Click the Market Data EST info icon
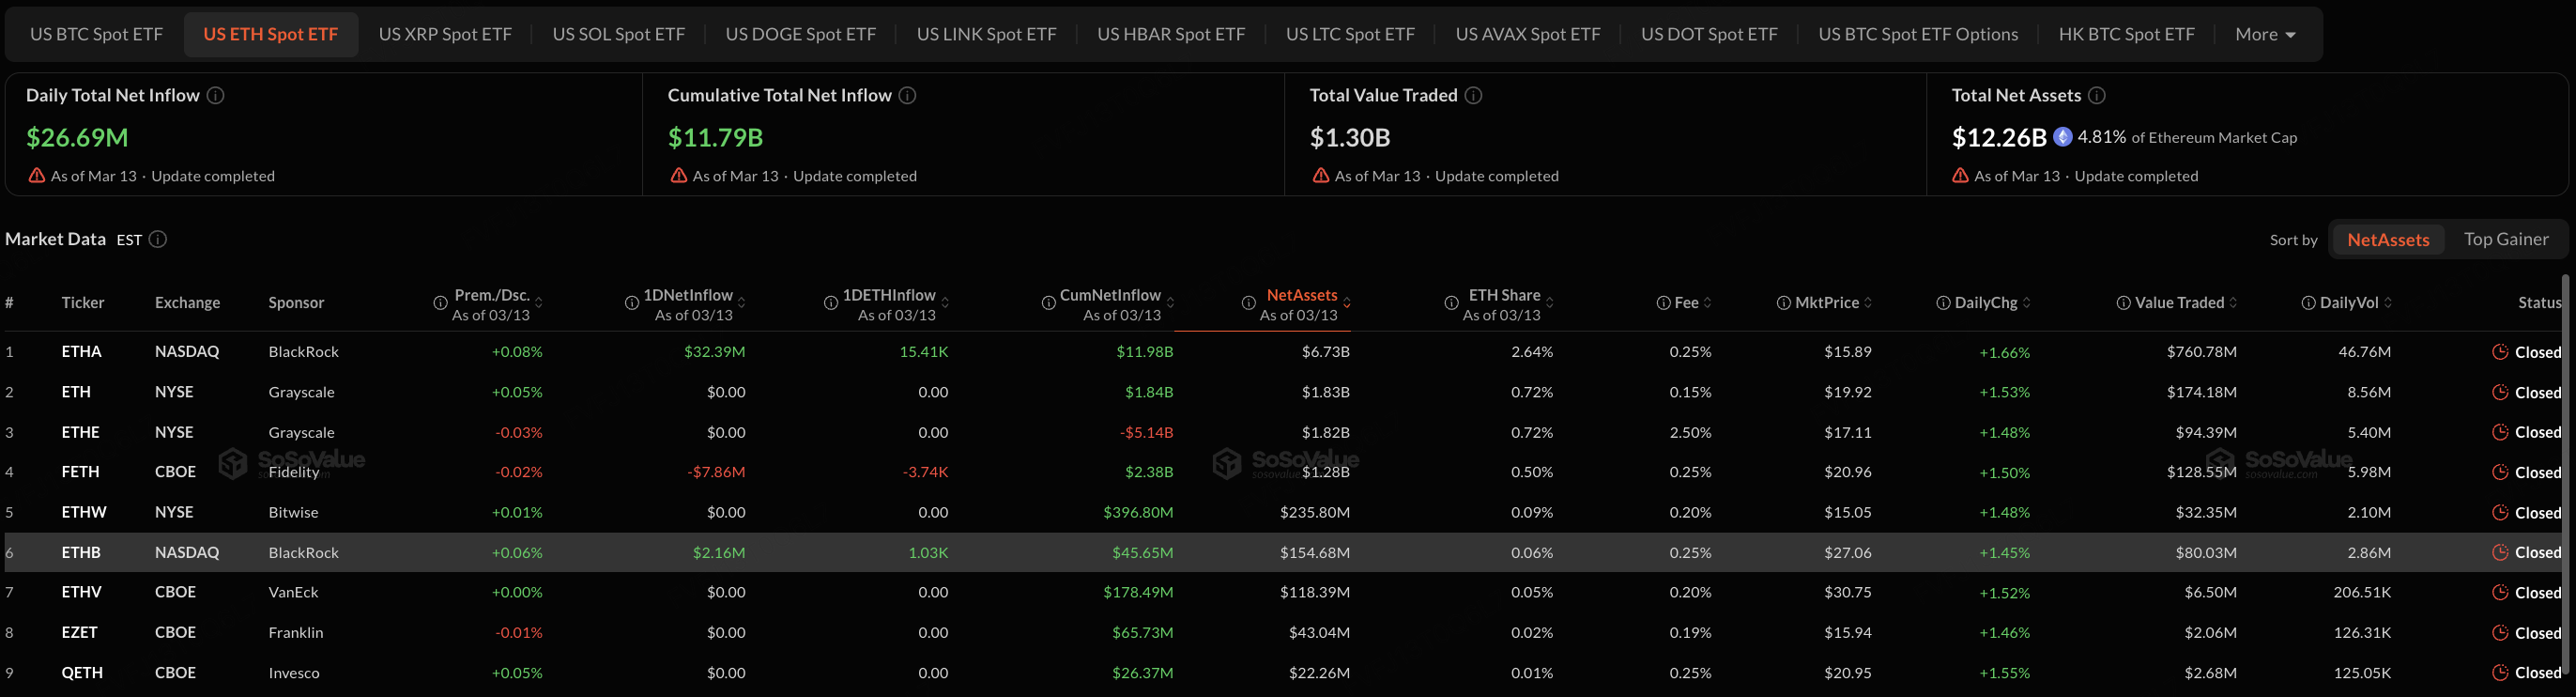 click(158, 240)
